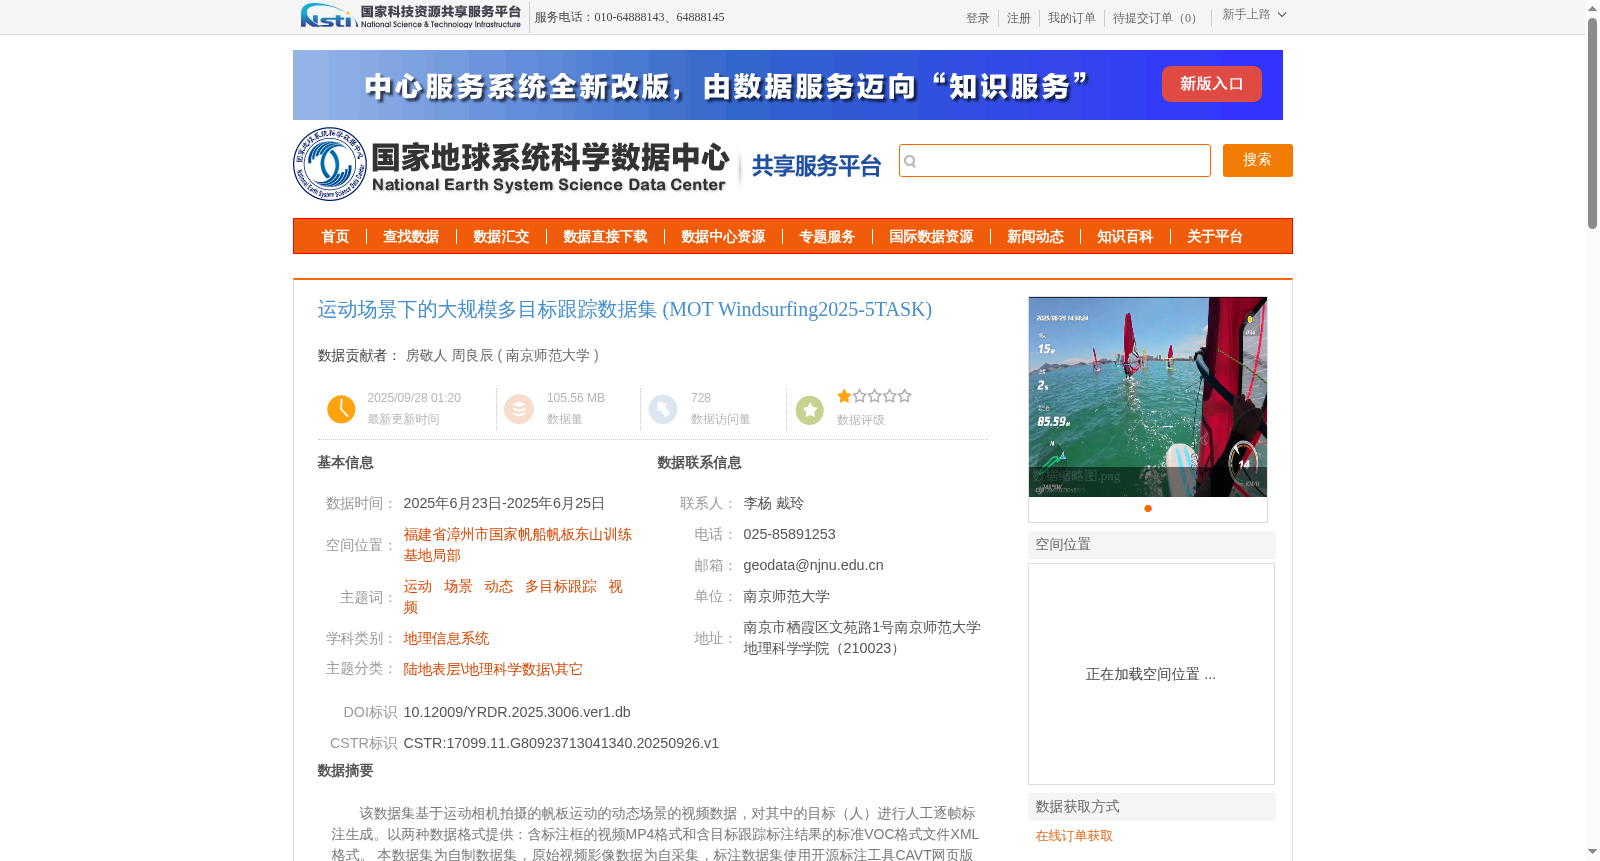The image size is (1600, 861).
Task: Click the scrollbar up arrow
Action: [x=1592, y=8]
